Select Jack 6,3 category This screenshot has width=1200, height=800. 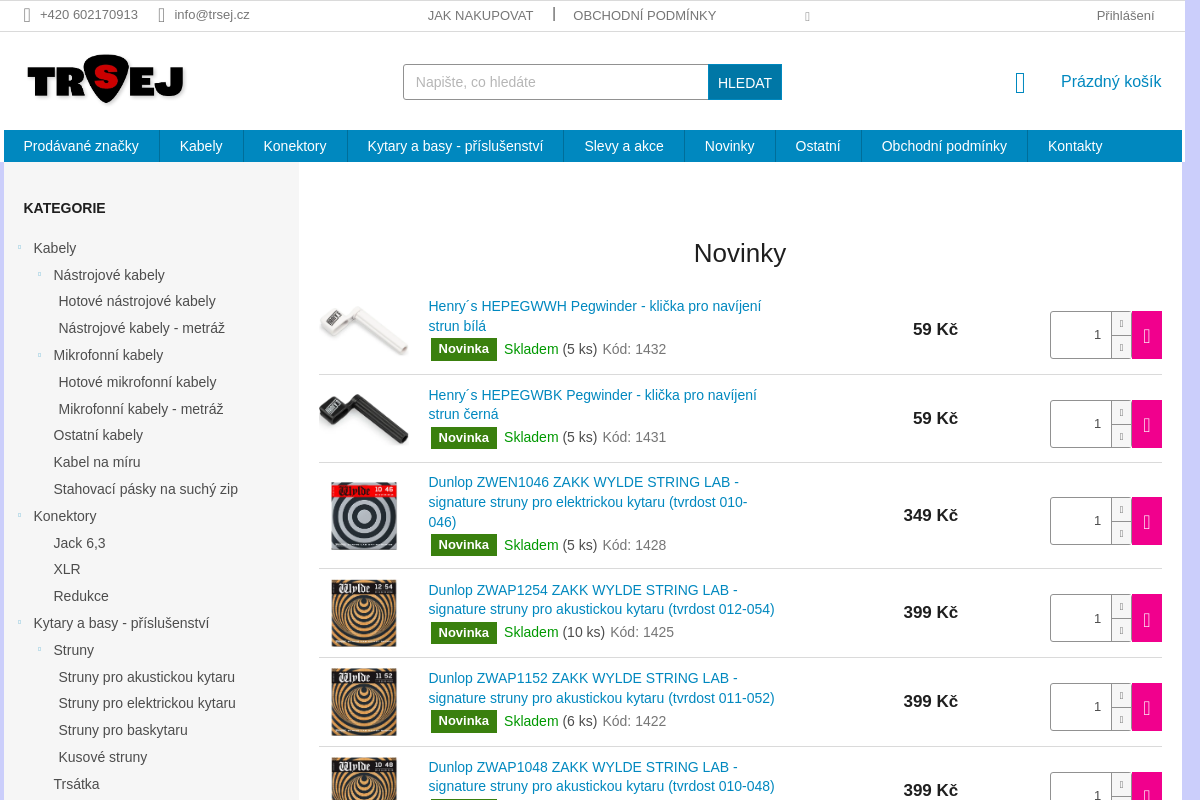click(79, 543)
